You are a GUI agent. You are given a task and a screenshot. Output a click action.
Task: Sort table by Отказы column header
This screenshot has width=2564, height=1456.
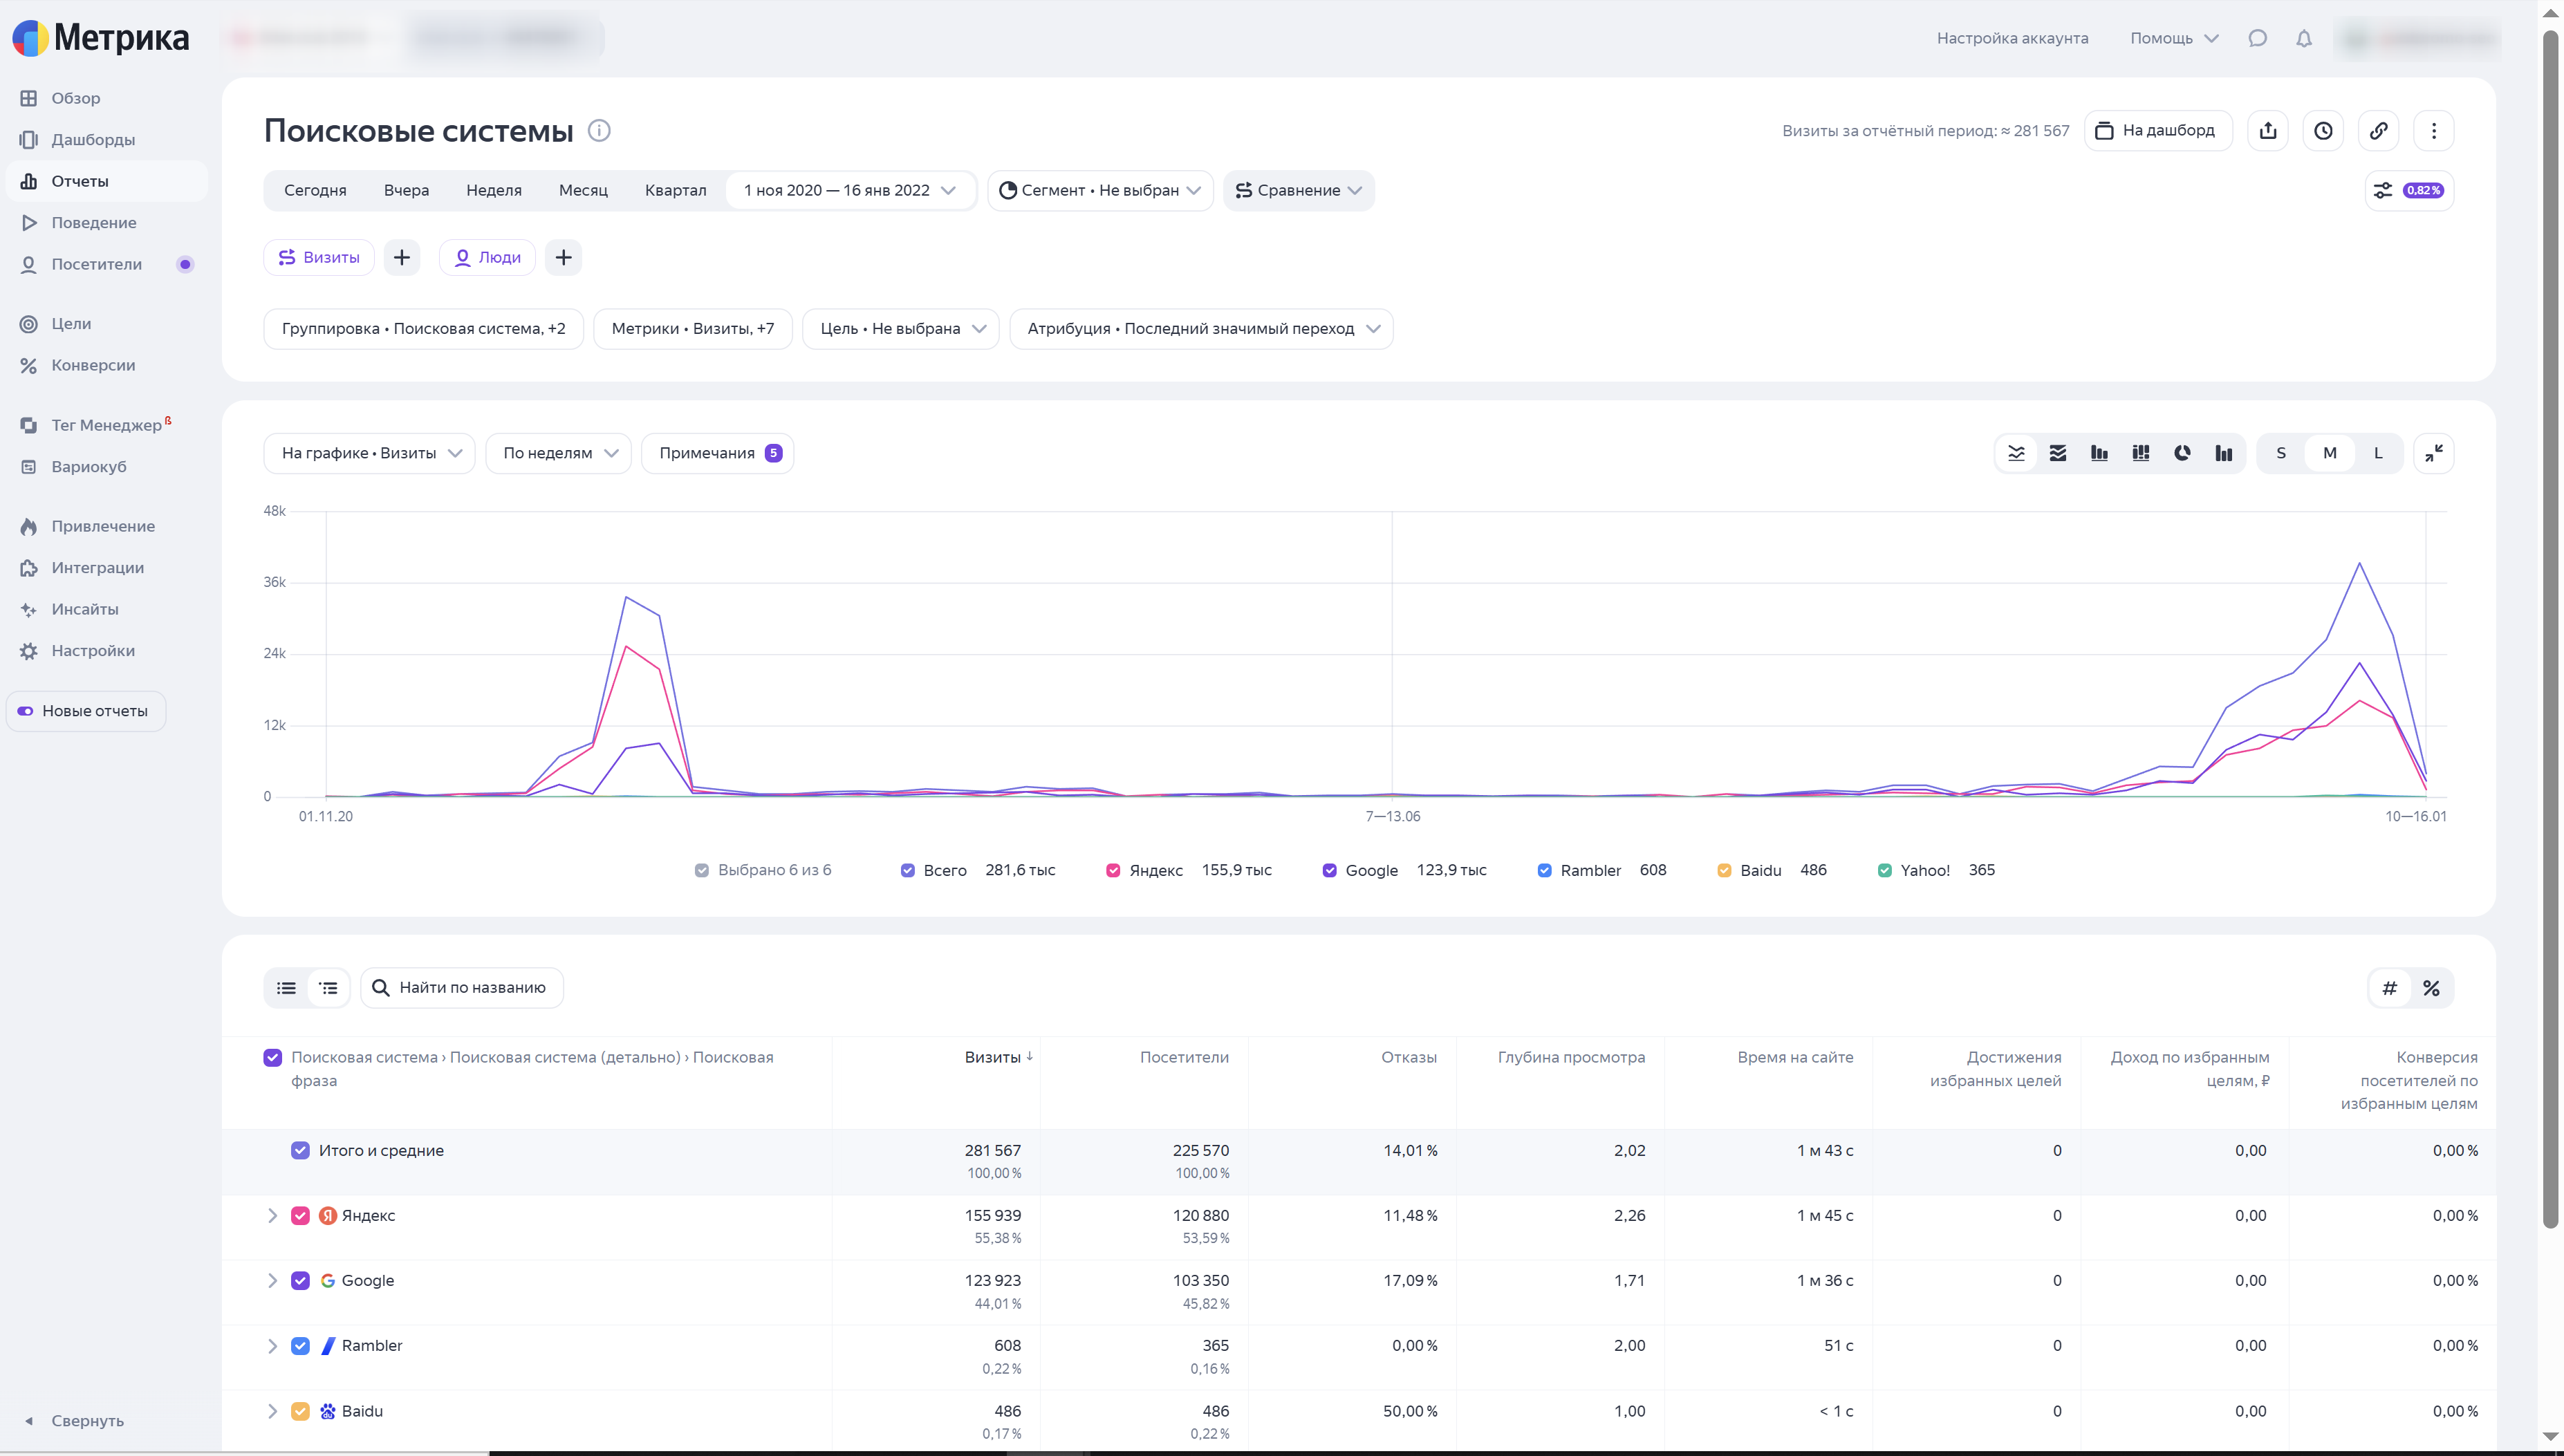point(1409,1057)
